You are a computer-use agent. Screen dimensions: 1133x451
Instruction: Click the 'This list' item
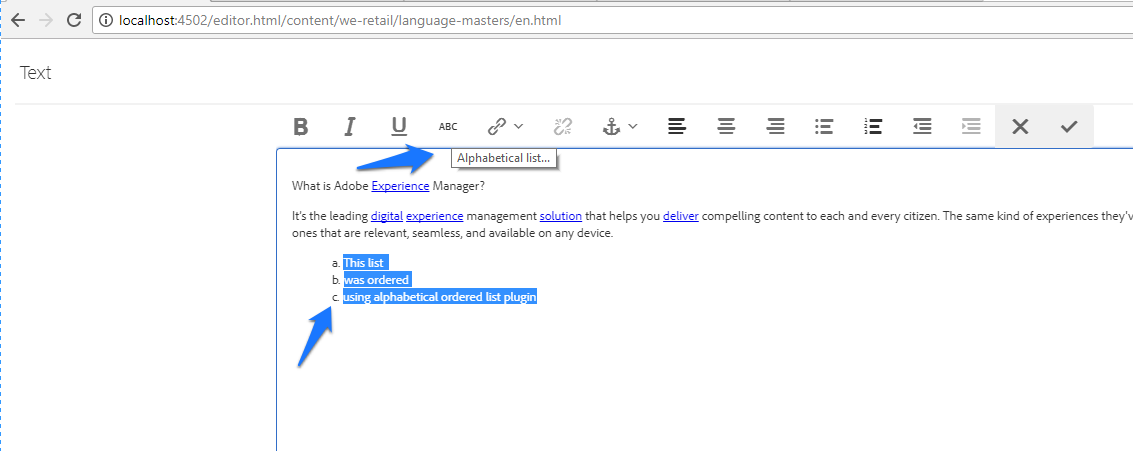[366, 262]
